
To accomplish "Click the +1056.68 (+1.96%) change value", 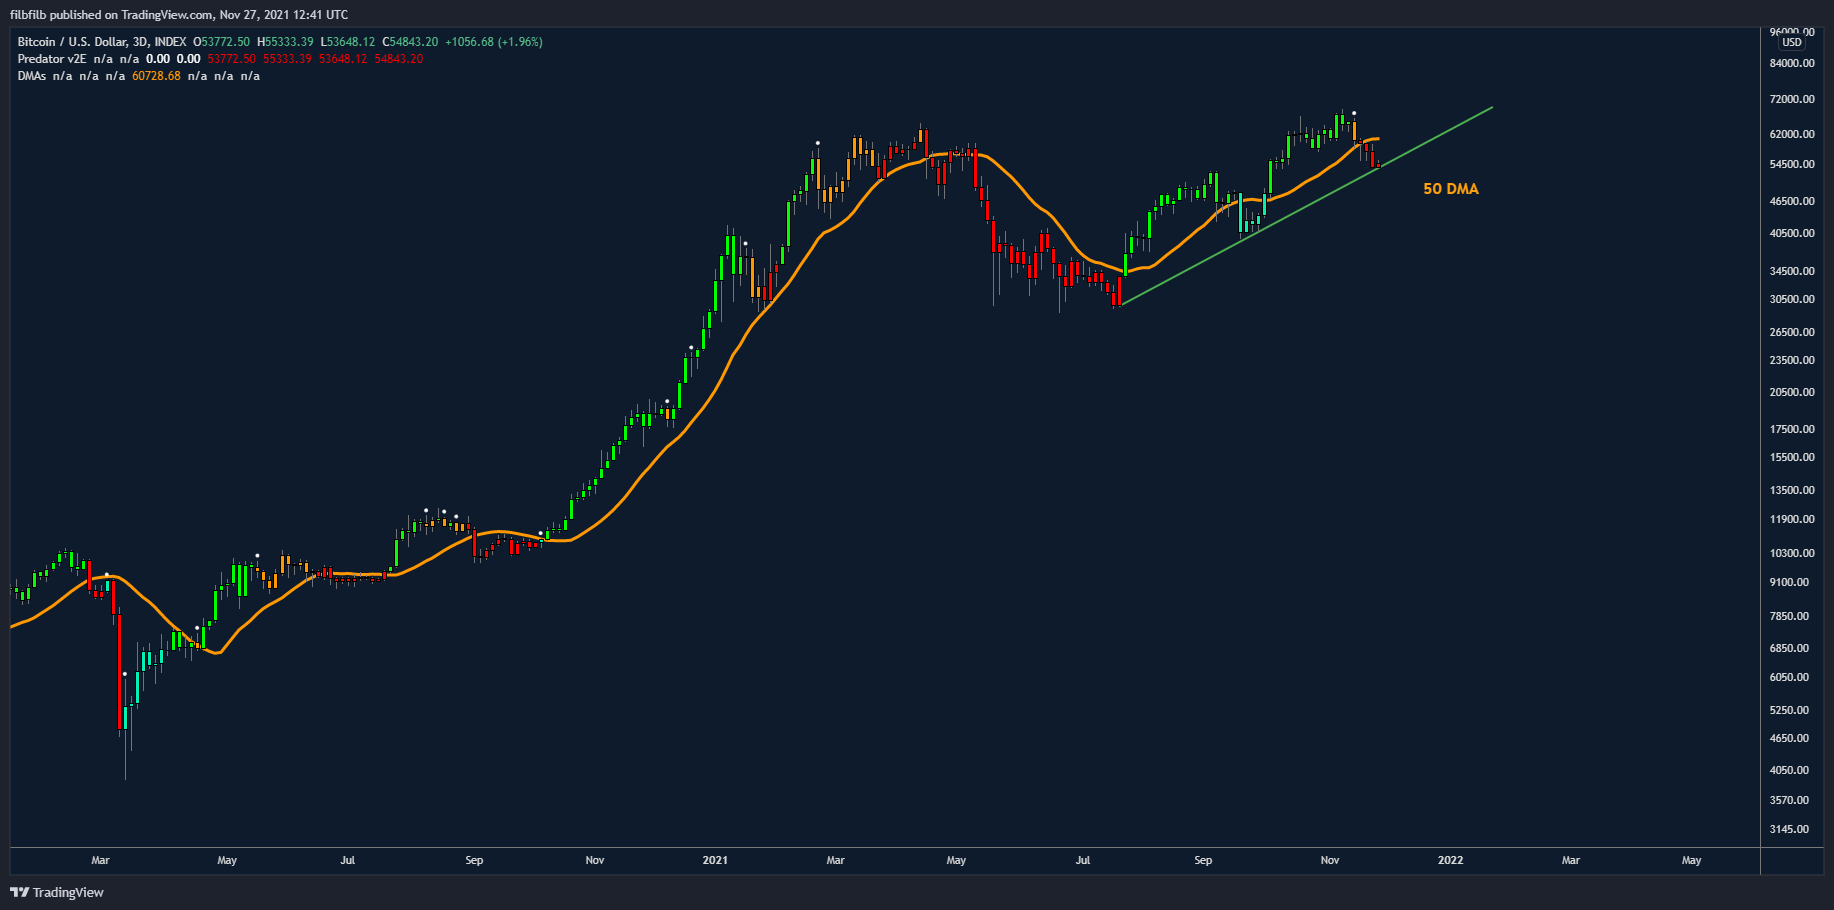I will tap(494, 42).
